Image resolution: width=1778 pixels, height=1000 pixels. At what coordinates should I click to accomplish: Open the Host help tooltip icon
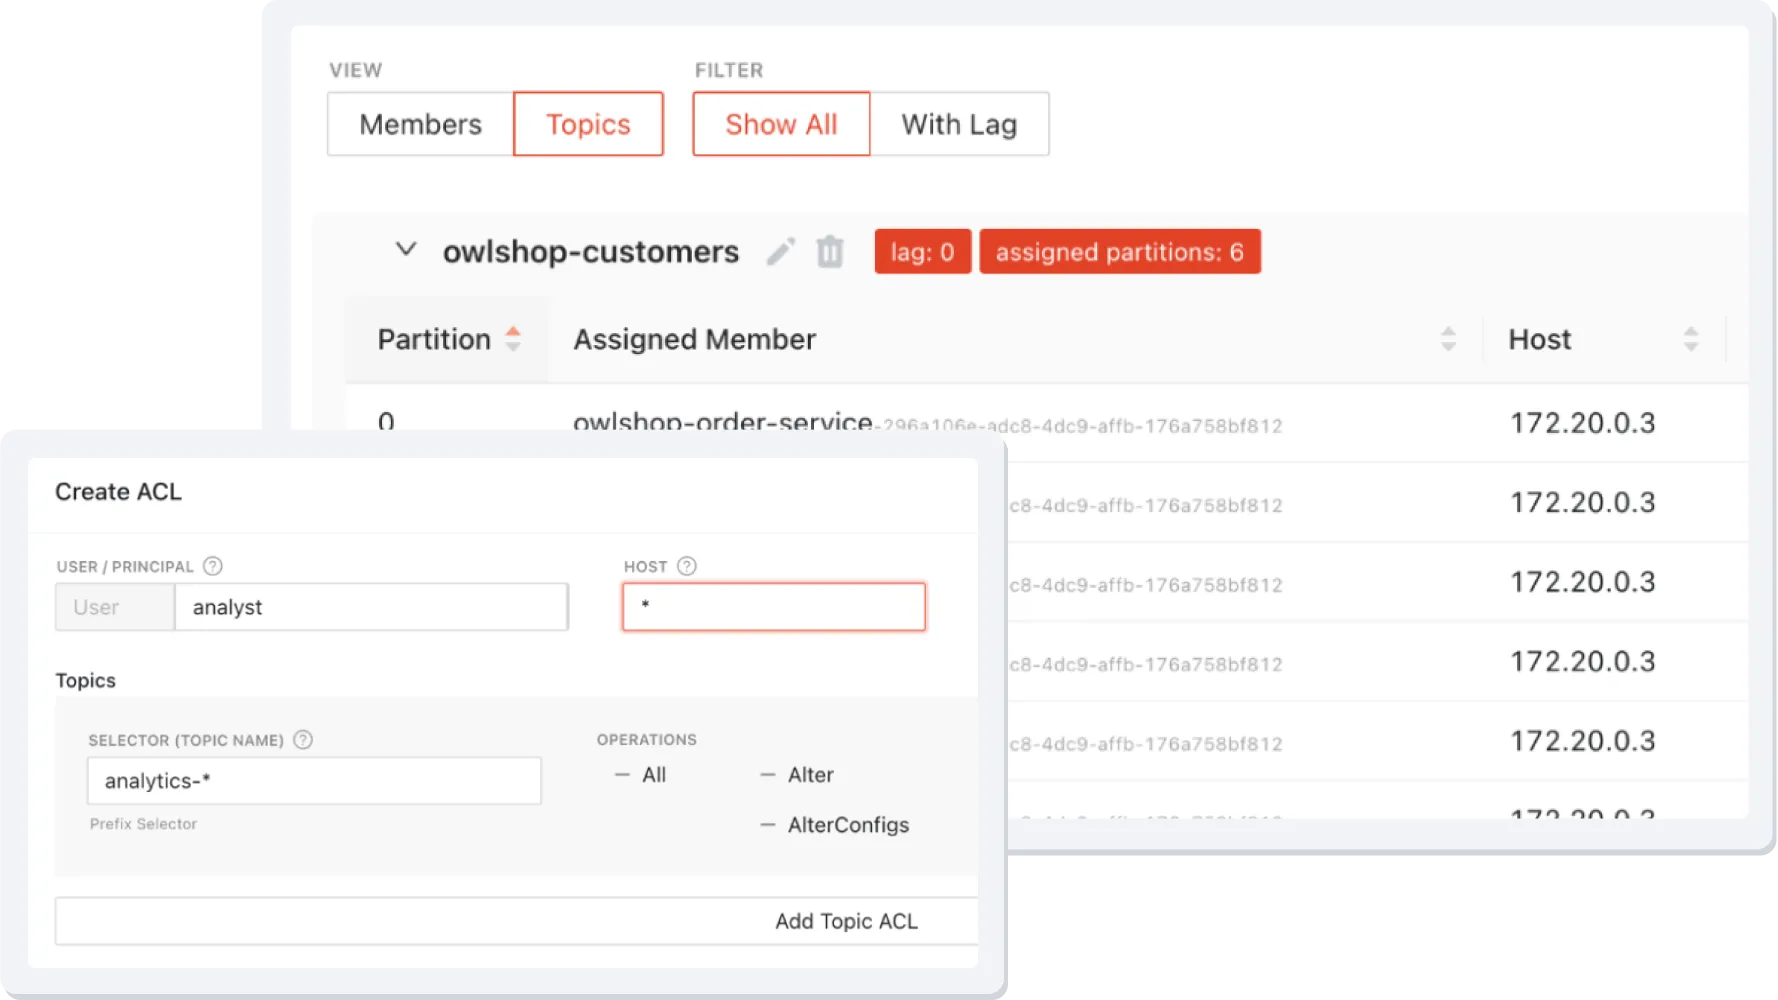(687, 566)
